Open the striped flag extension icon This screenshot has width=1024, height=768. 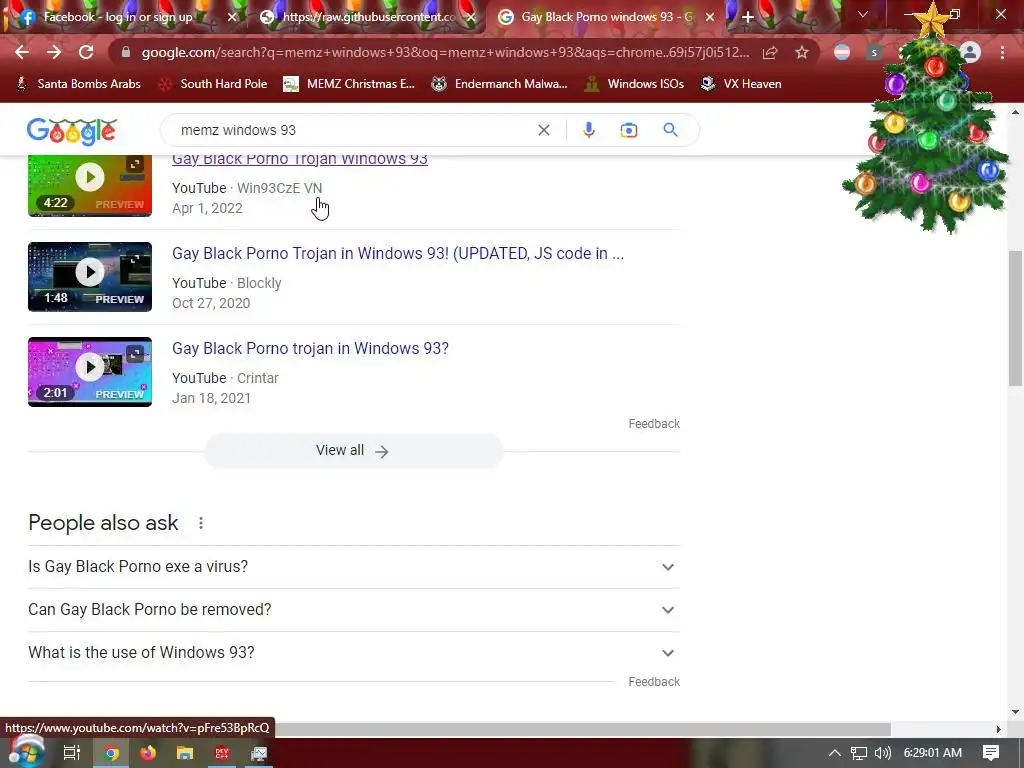point(842,52)
